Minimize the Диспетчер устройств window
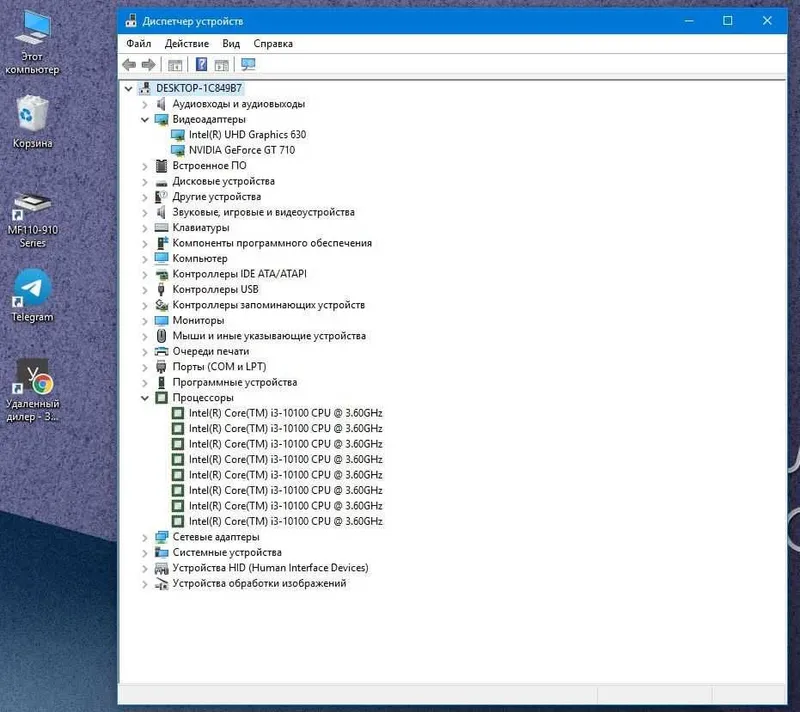800x712 pixels. click(689, 20)
